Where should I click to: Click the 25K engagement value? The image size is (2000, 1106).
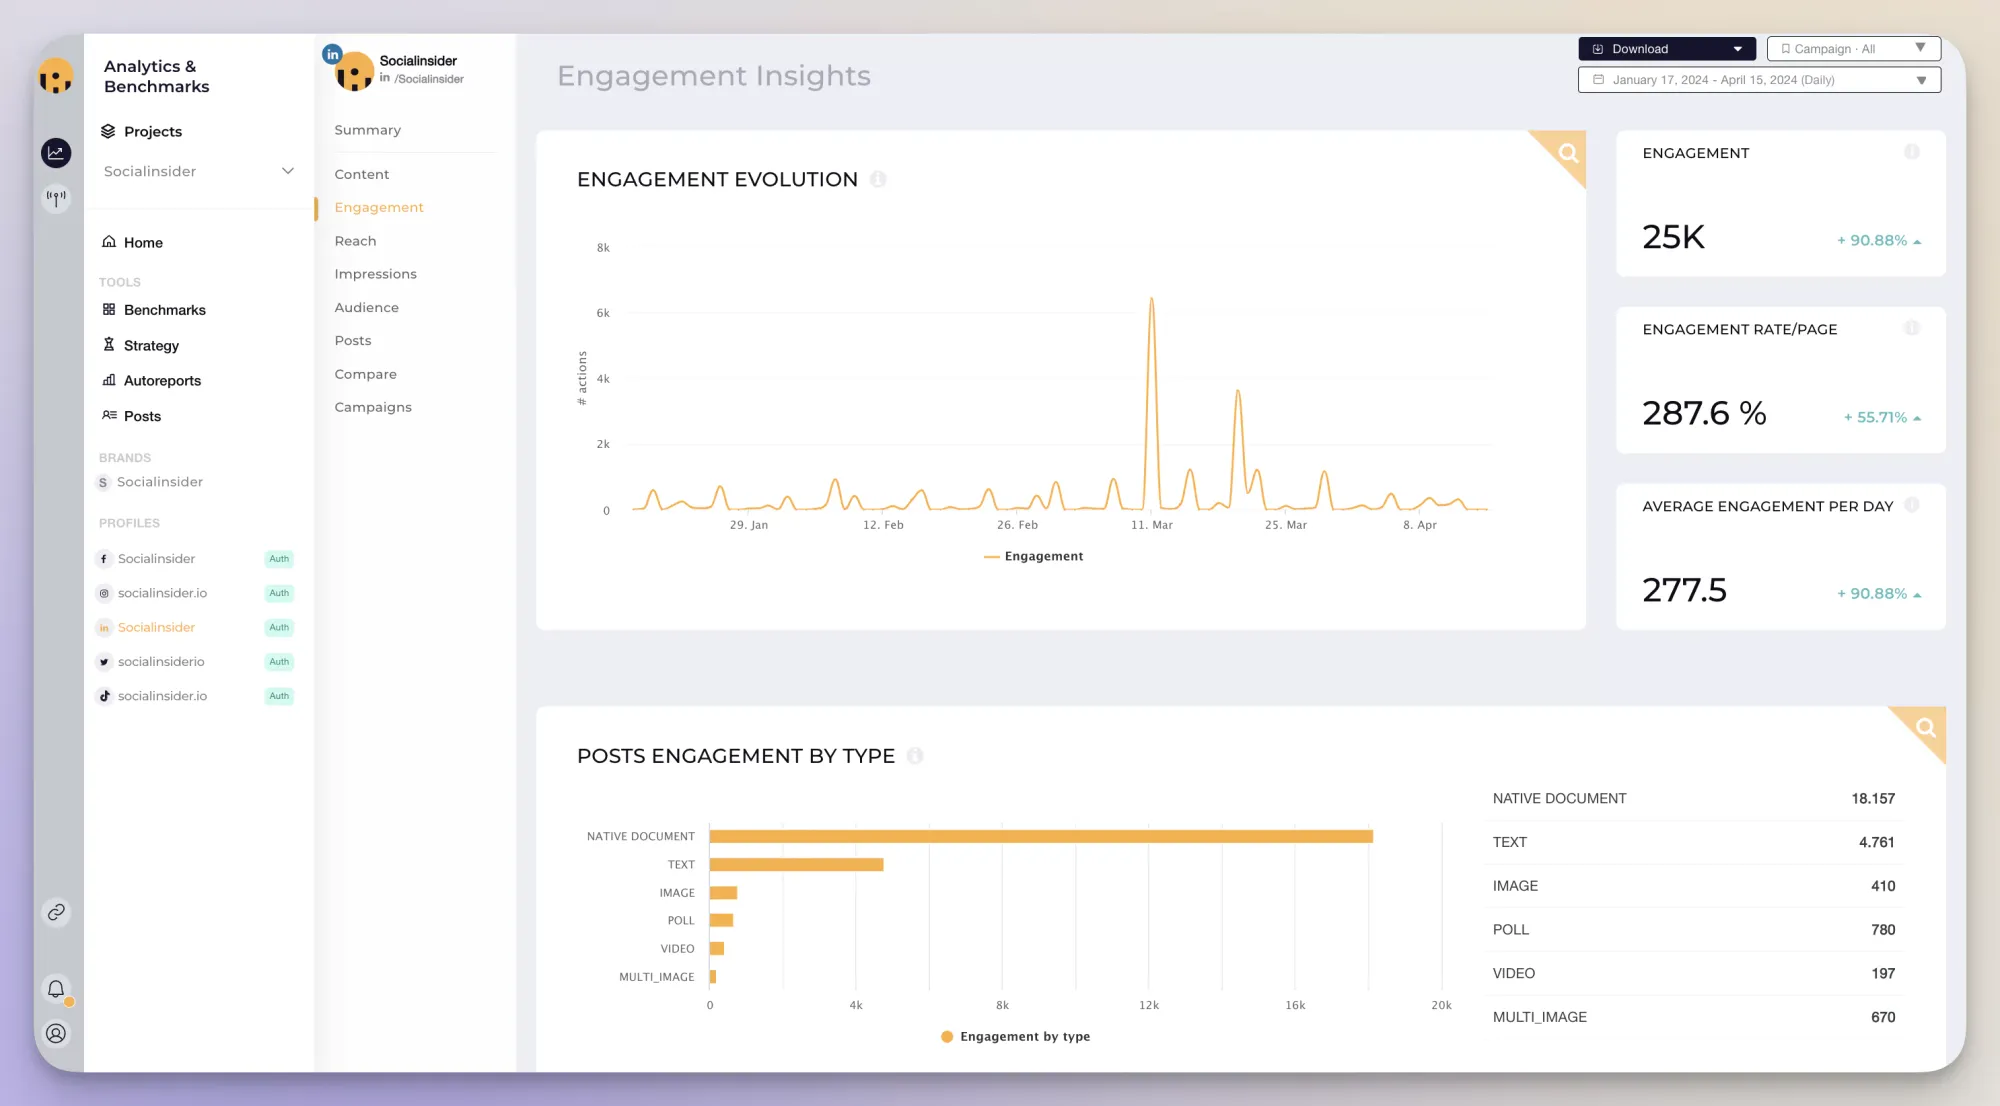1673,237
